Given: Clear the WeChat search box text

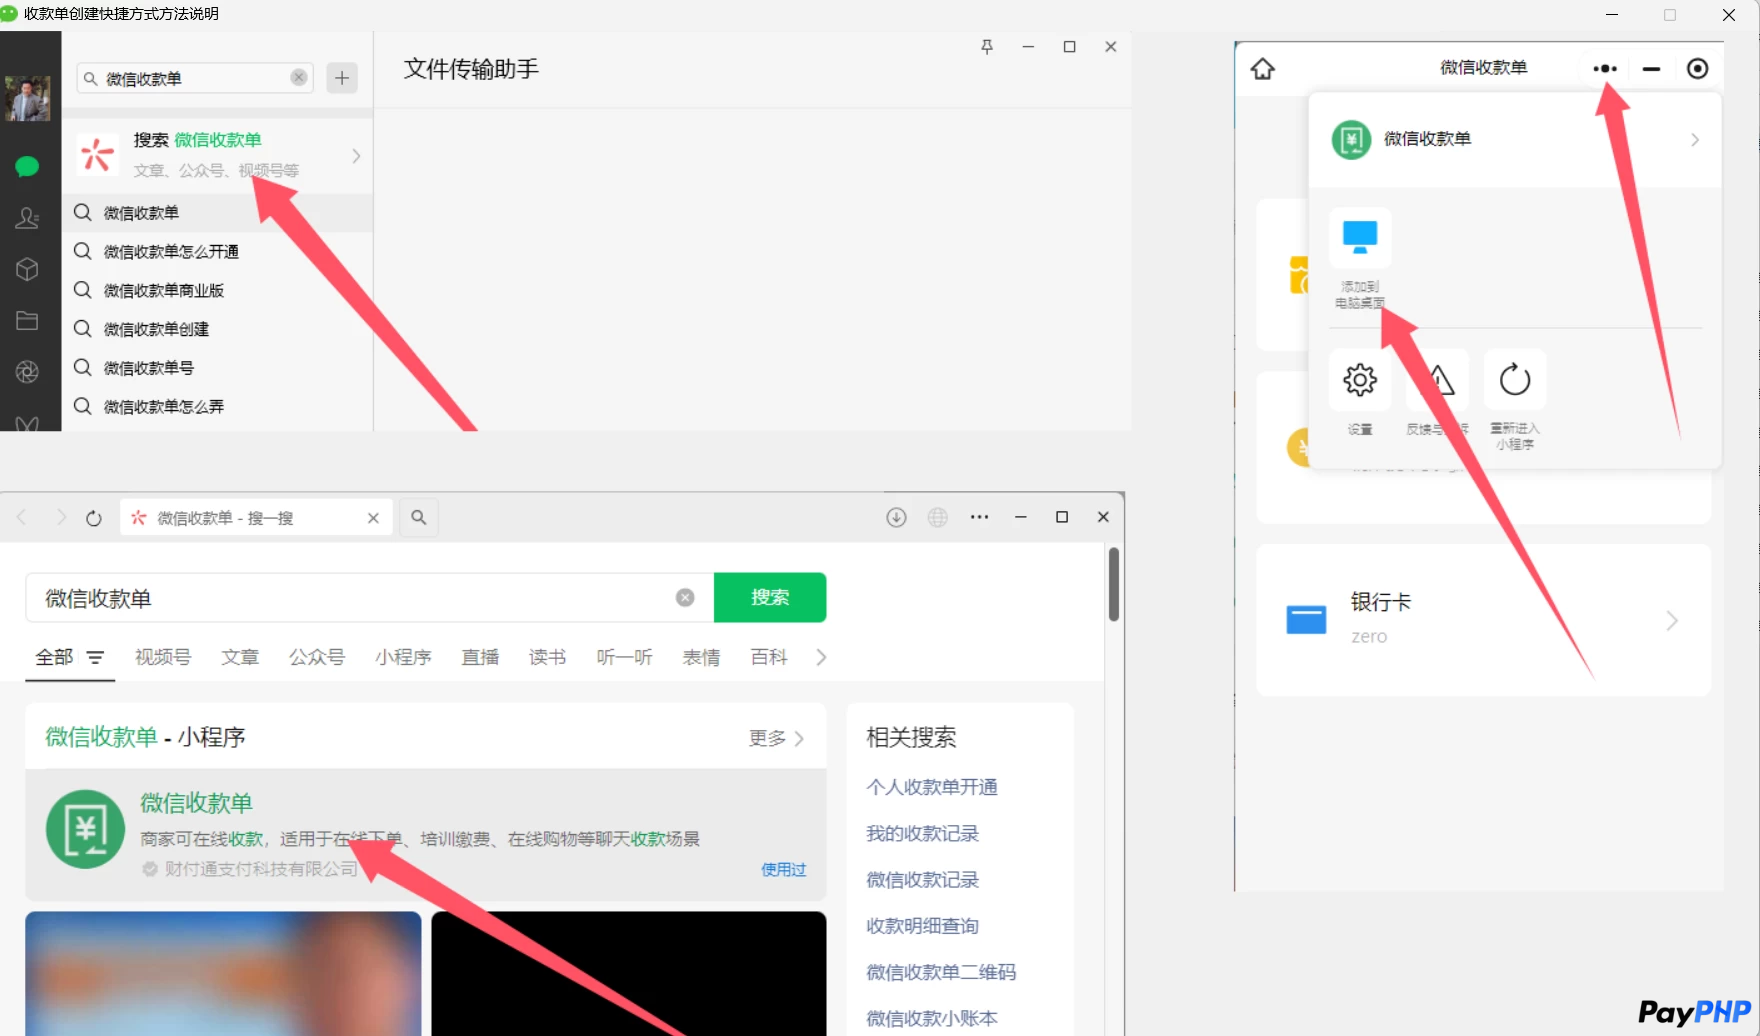Looking at the screenshot, I should click(x=299, y=78).
